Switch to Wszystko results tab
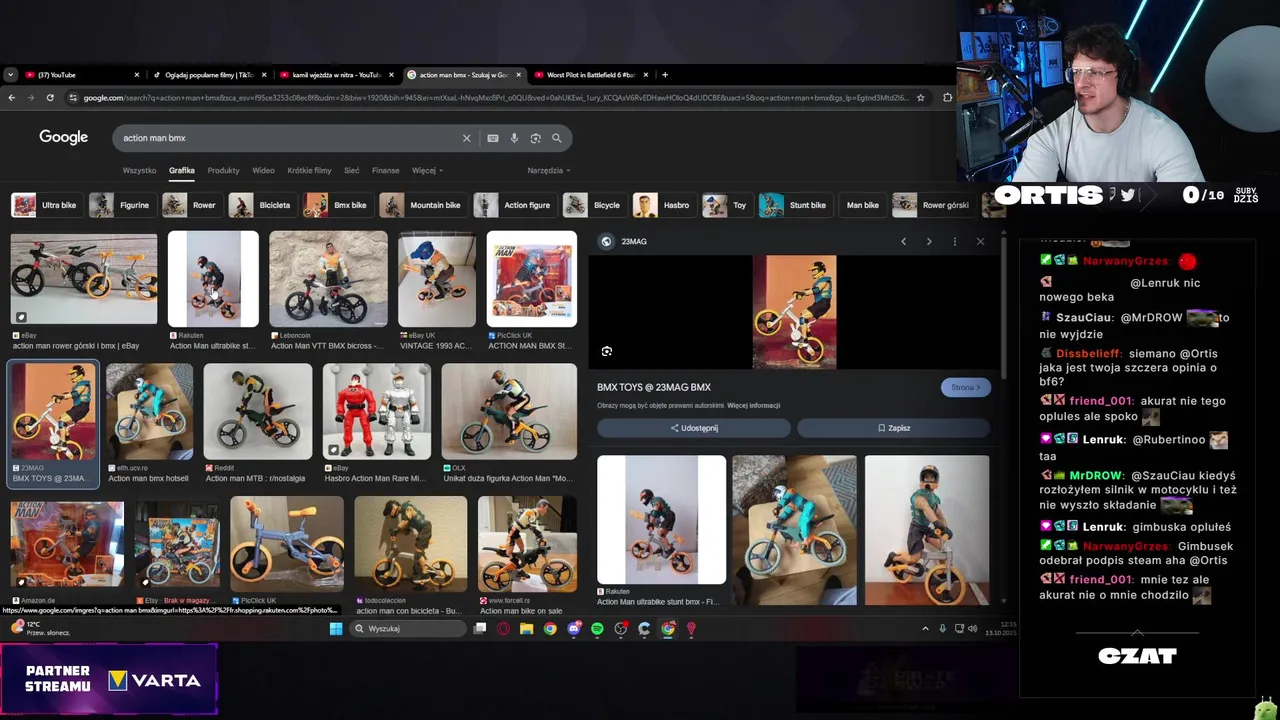The height and width of the screenshot is (720, 1280). coord(139,170)
